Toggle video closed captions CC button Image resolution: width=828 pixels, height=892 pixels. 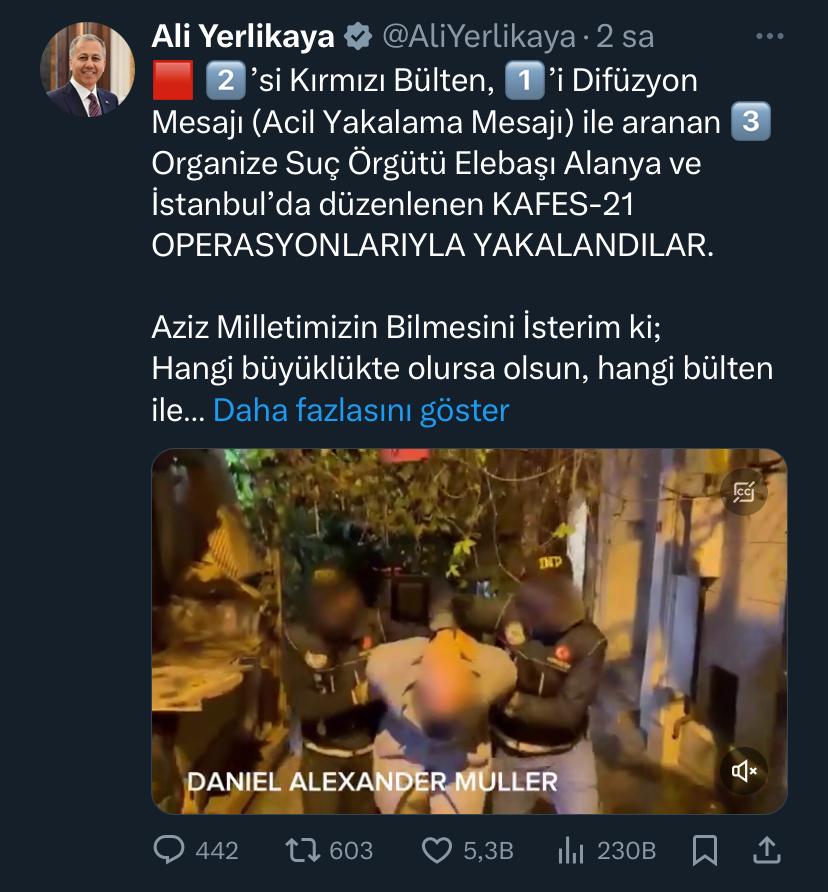coord(744,492)
